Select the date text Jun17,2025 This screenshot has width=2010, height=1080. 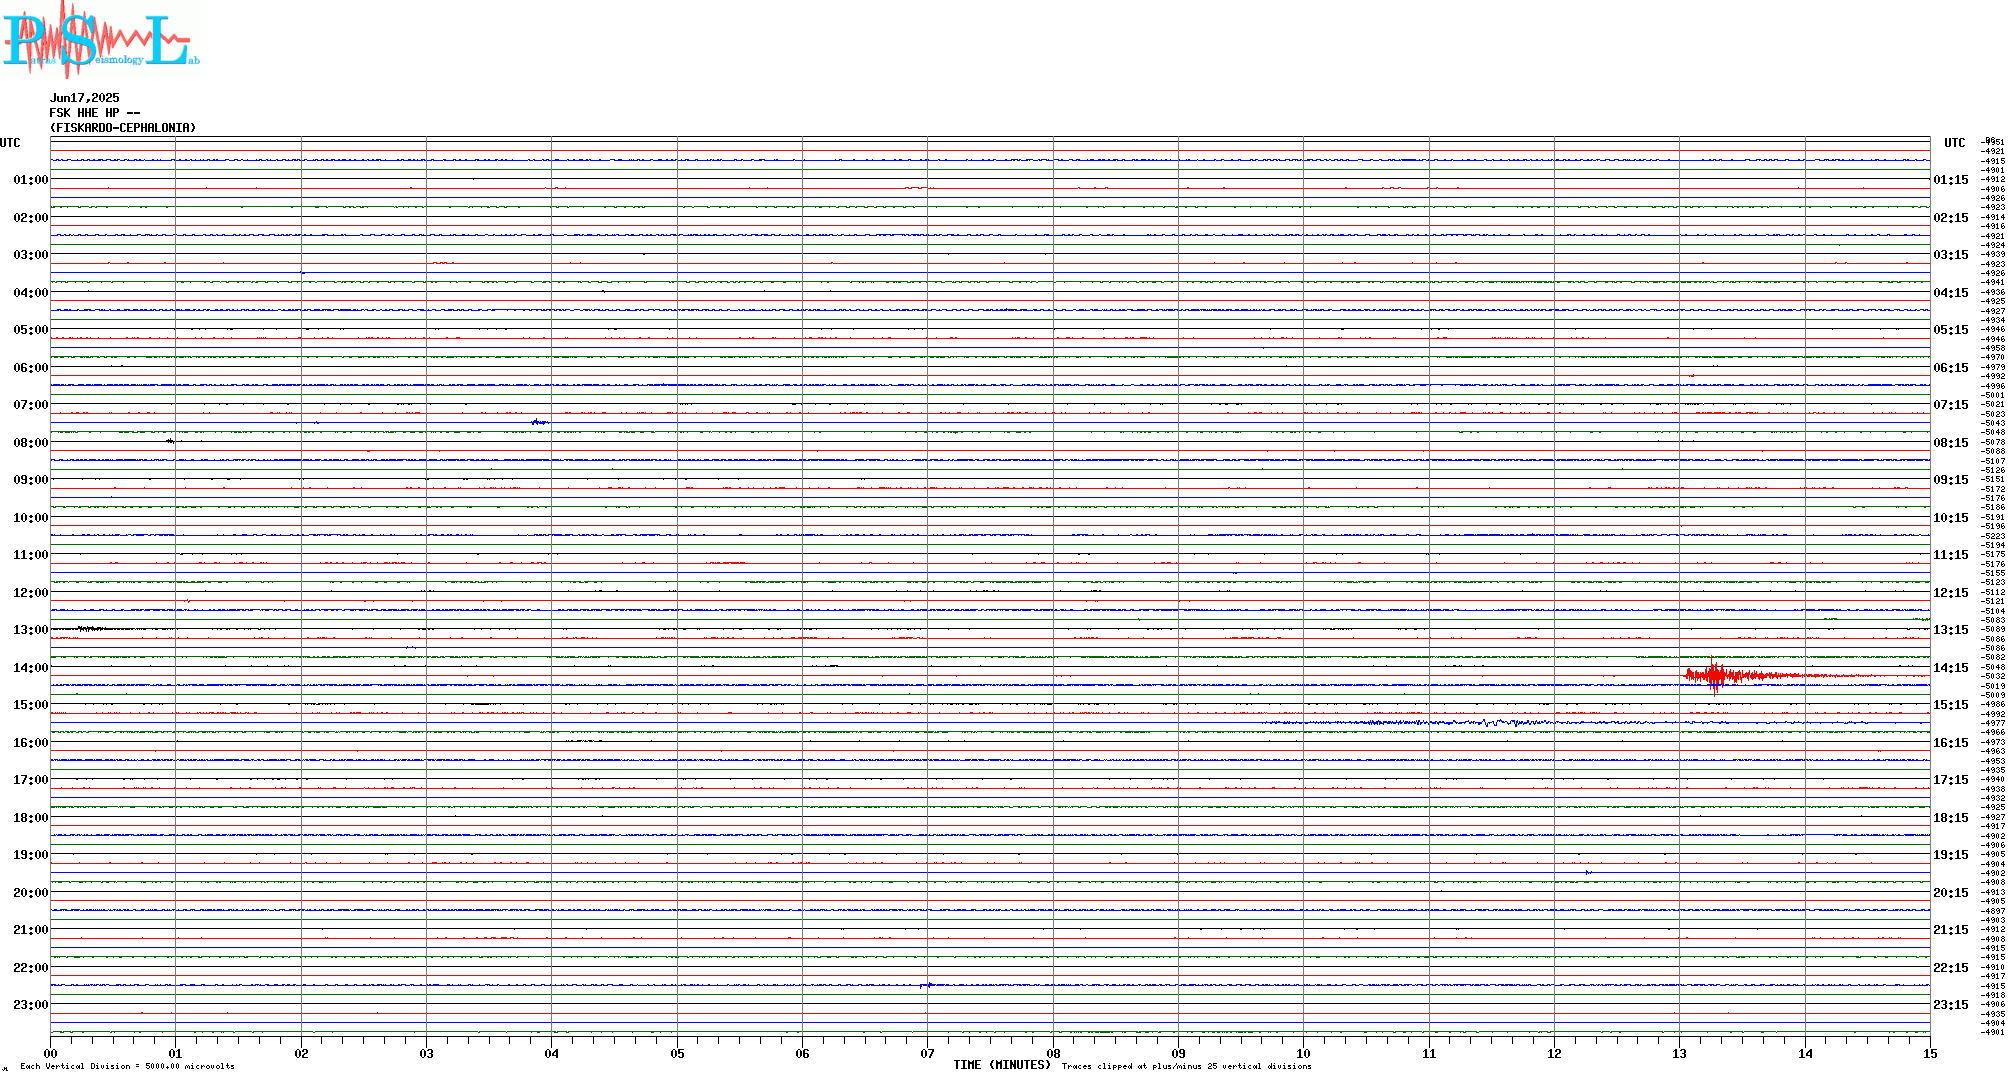pyautogui.click(x=85, y=98)
